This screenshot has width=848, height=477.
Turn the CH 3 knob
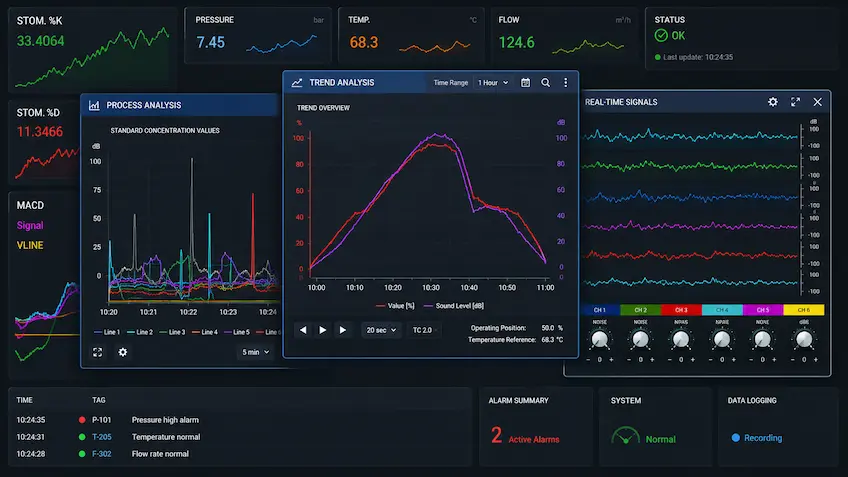[x=681, y=339]
